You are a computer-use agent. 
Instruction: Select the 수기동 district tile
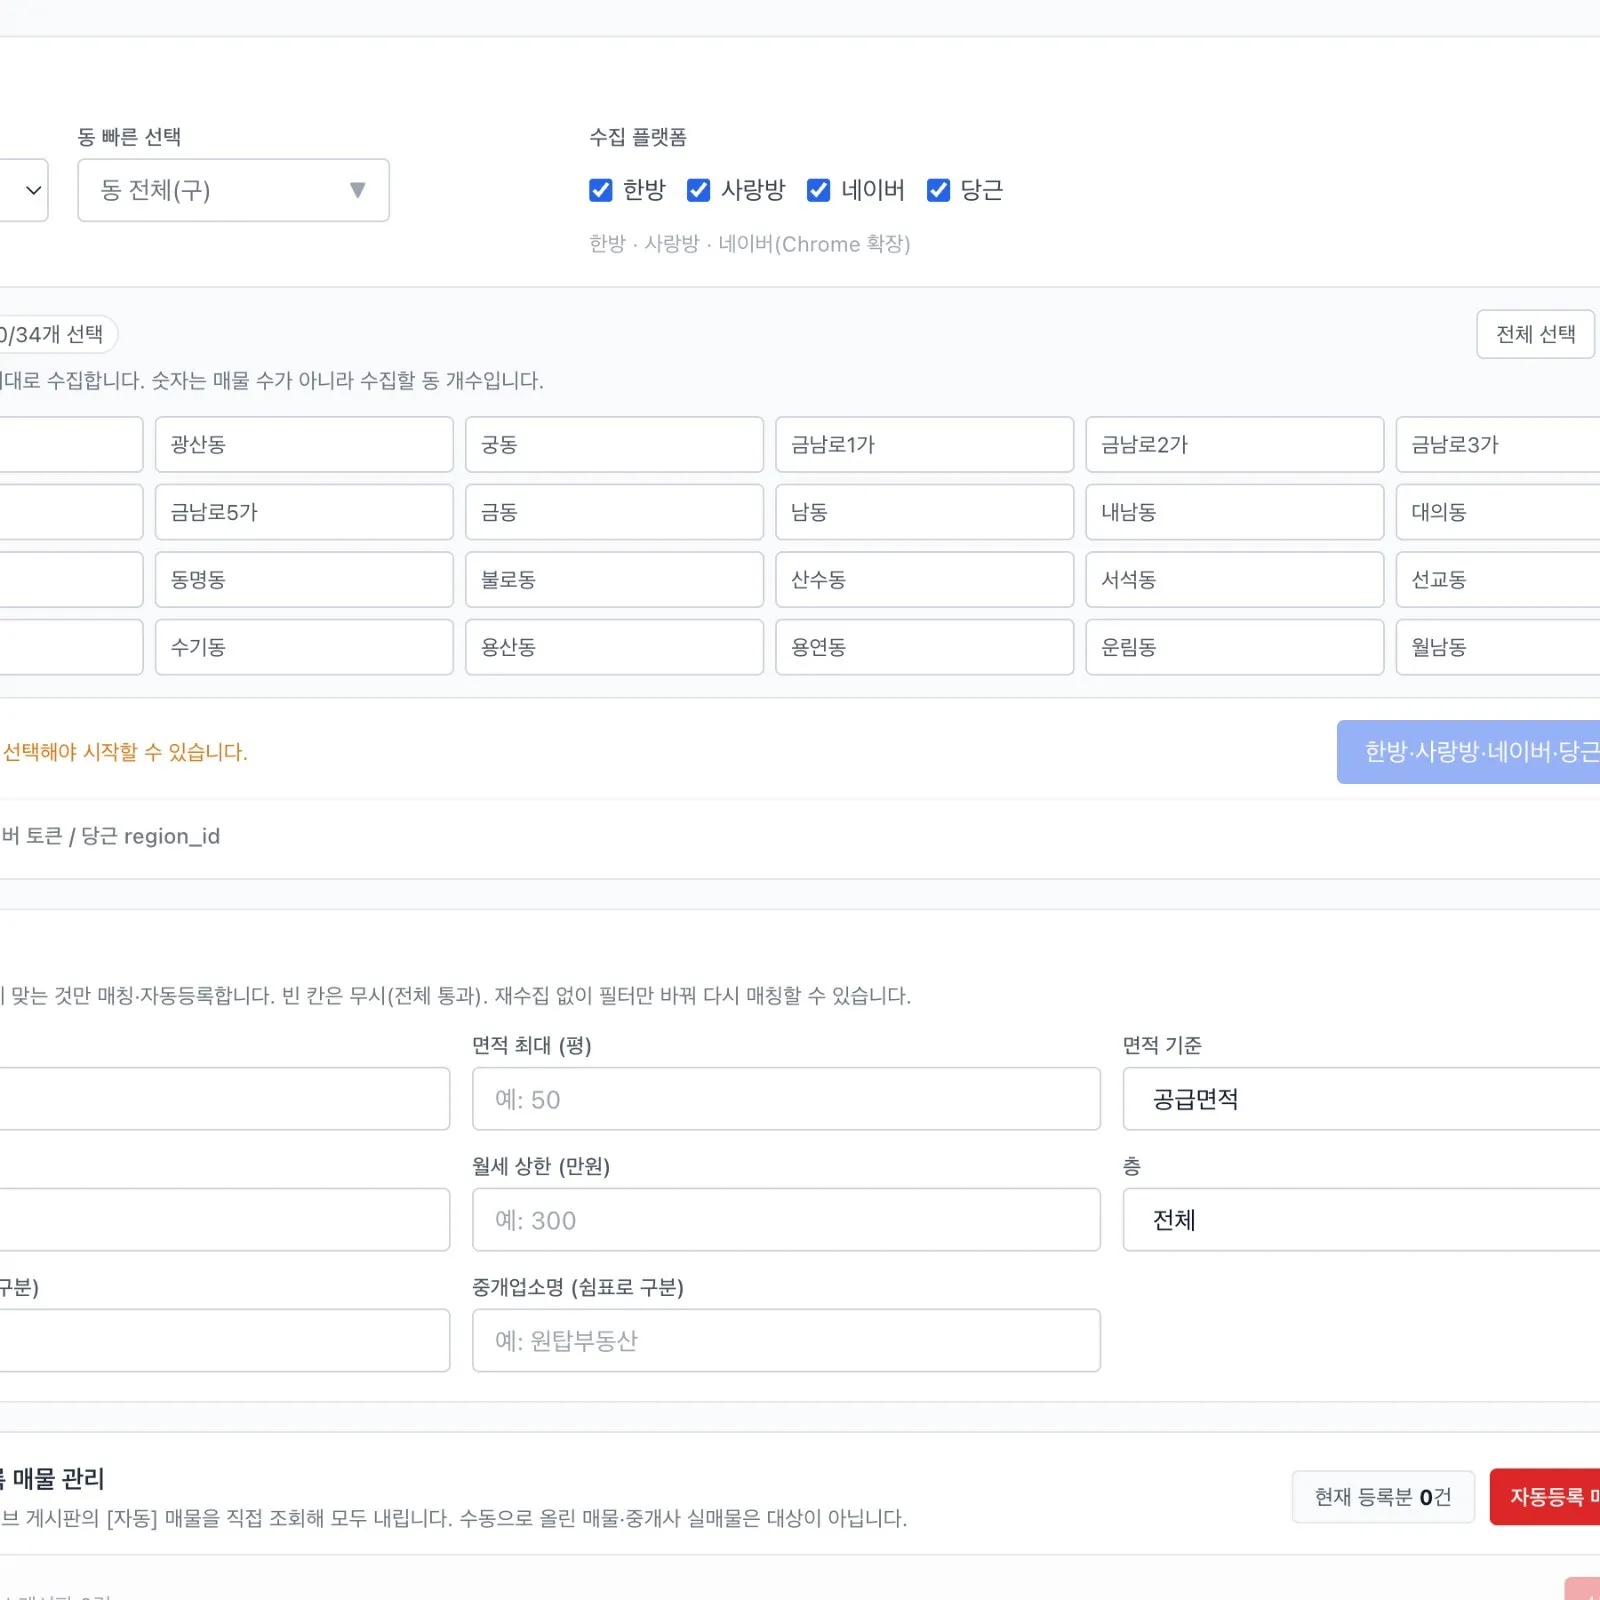304,647
